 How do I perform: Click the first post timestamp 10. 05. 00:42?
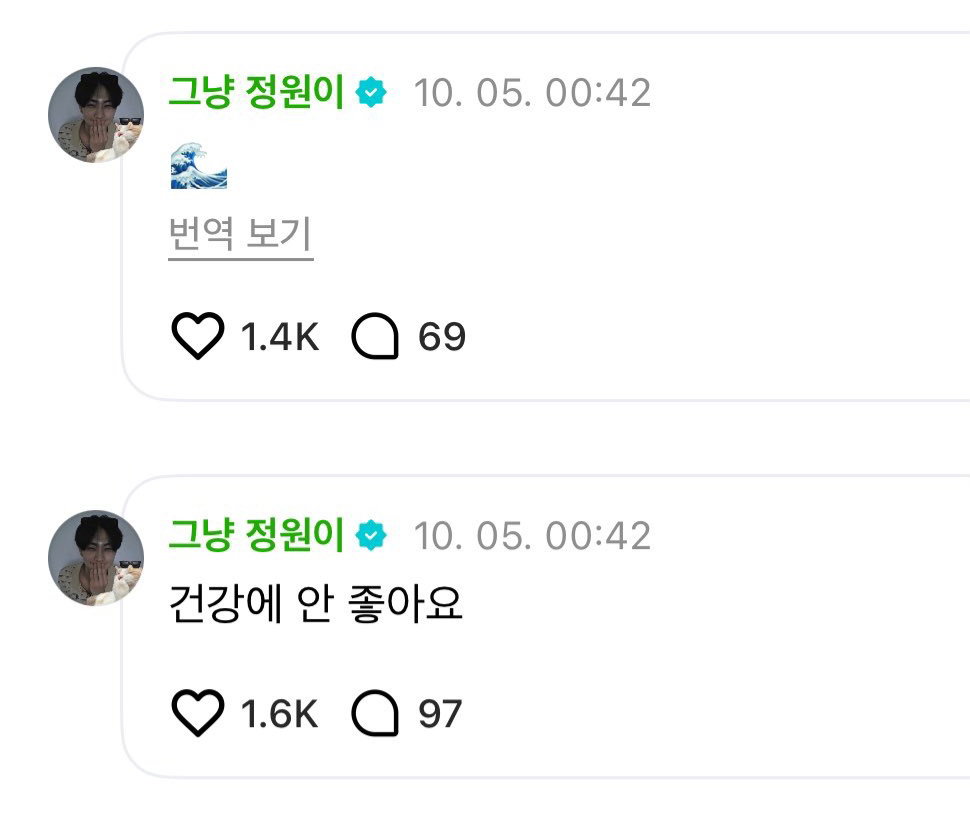coord(533,93)
